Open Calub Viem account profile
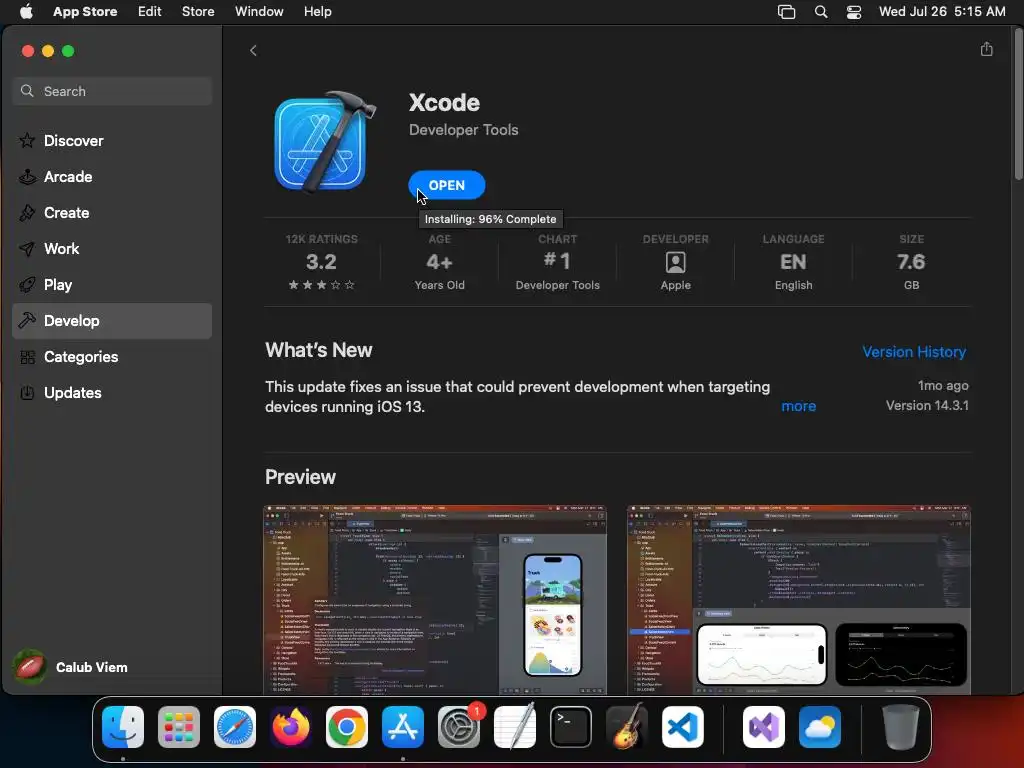This screenshot has width=1024, height=768. coord(71,667)
